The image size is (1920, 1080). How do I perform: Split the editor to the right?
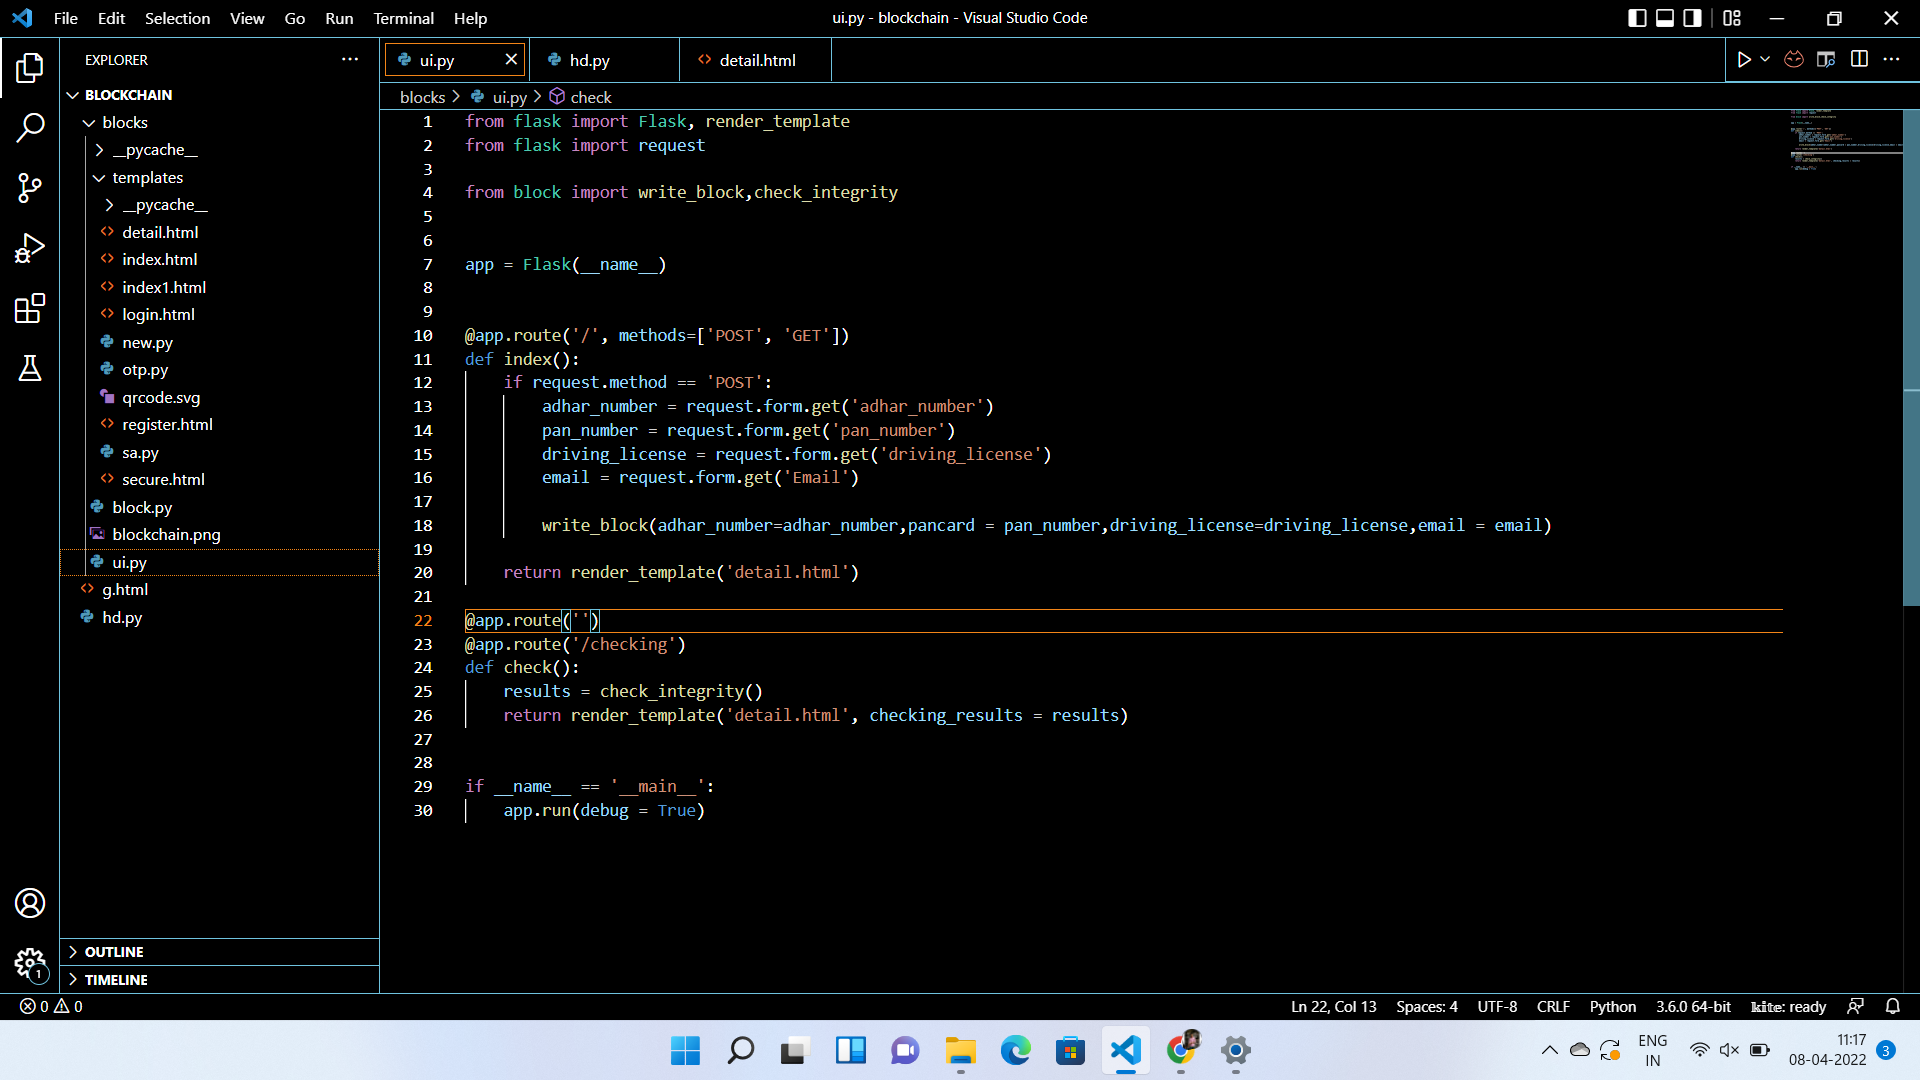pos(1859,60)
